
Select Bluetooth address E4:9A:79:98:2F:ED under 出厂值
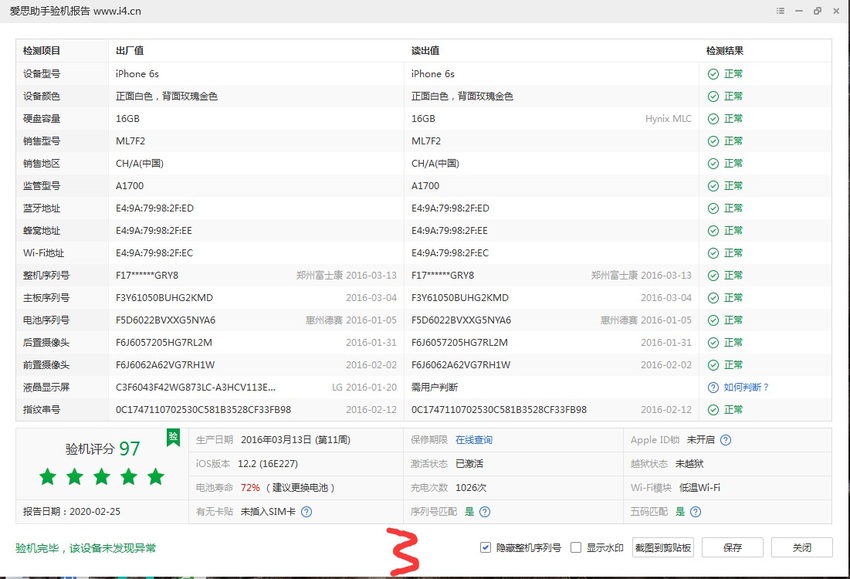point(154,208)
